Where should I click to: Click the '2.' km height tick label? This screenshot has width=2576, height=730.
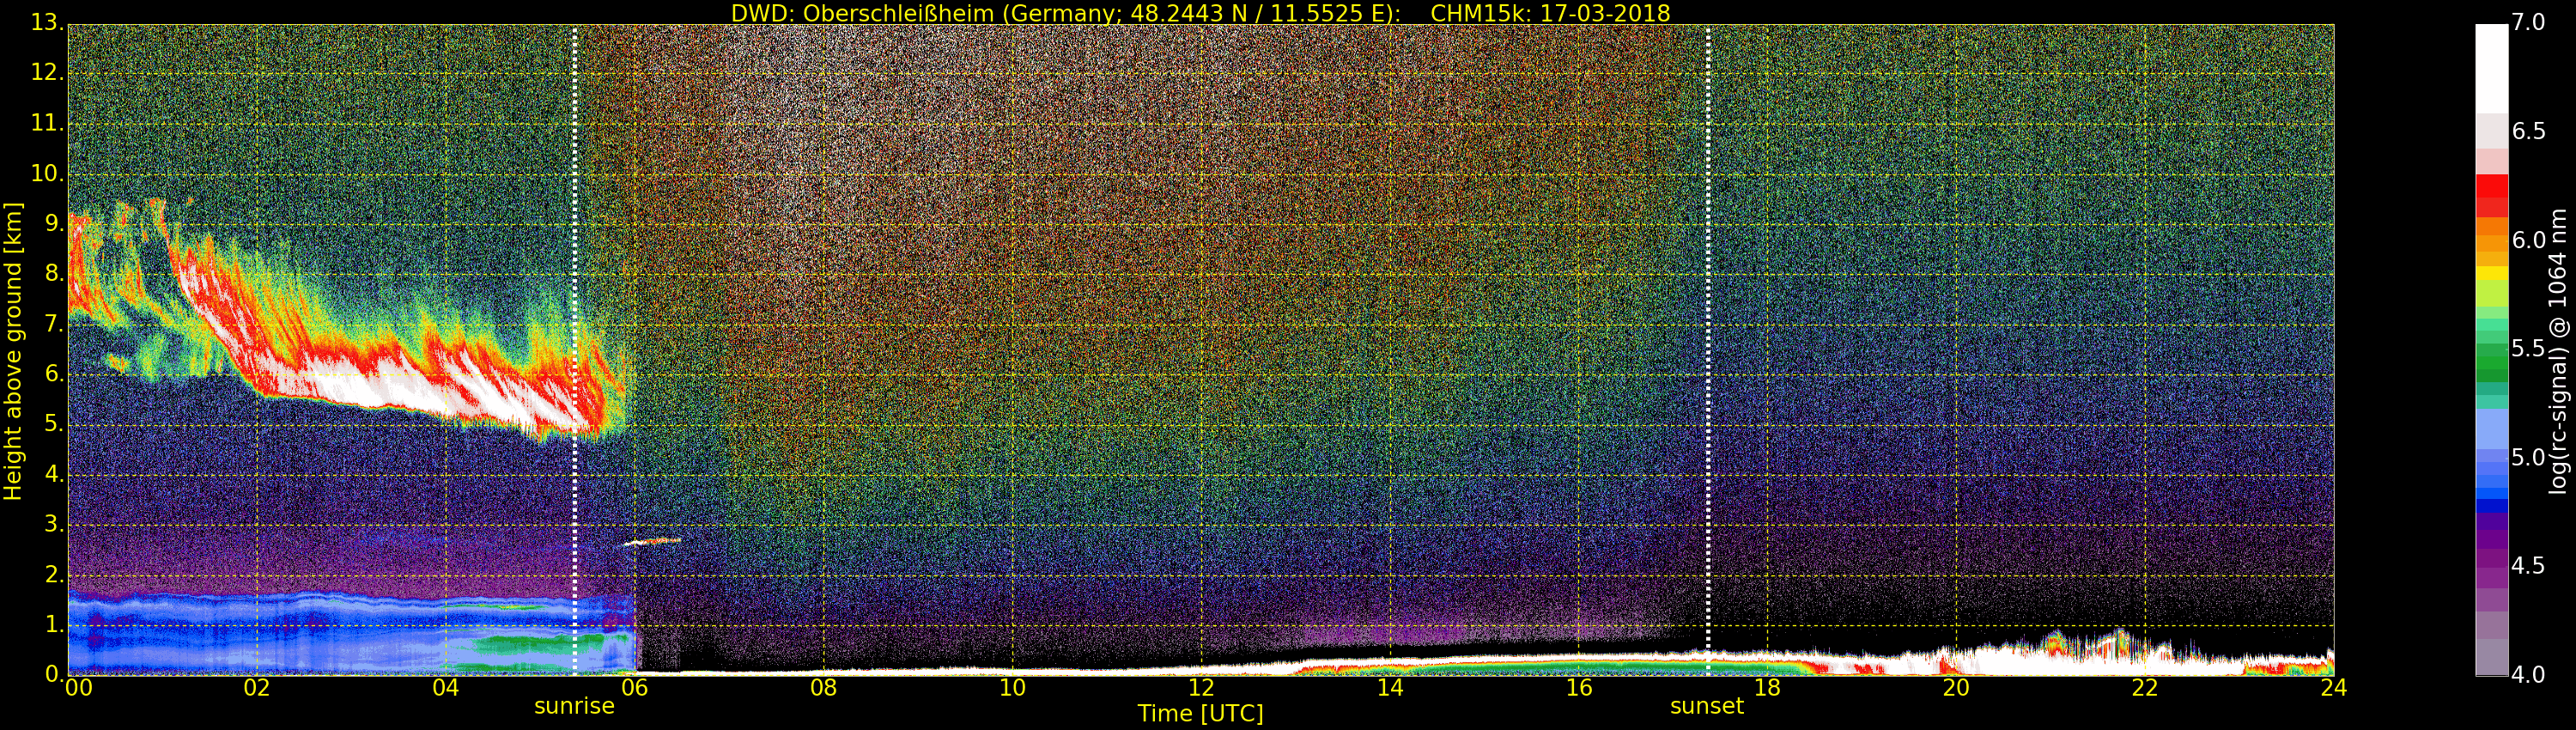(53, 574)
